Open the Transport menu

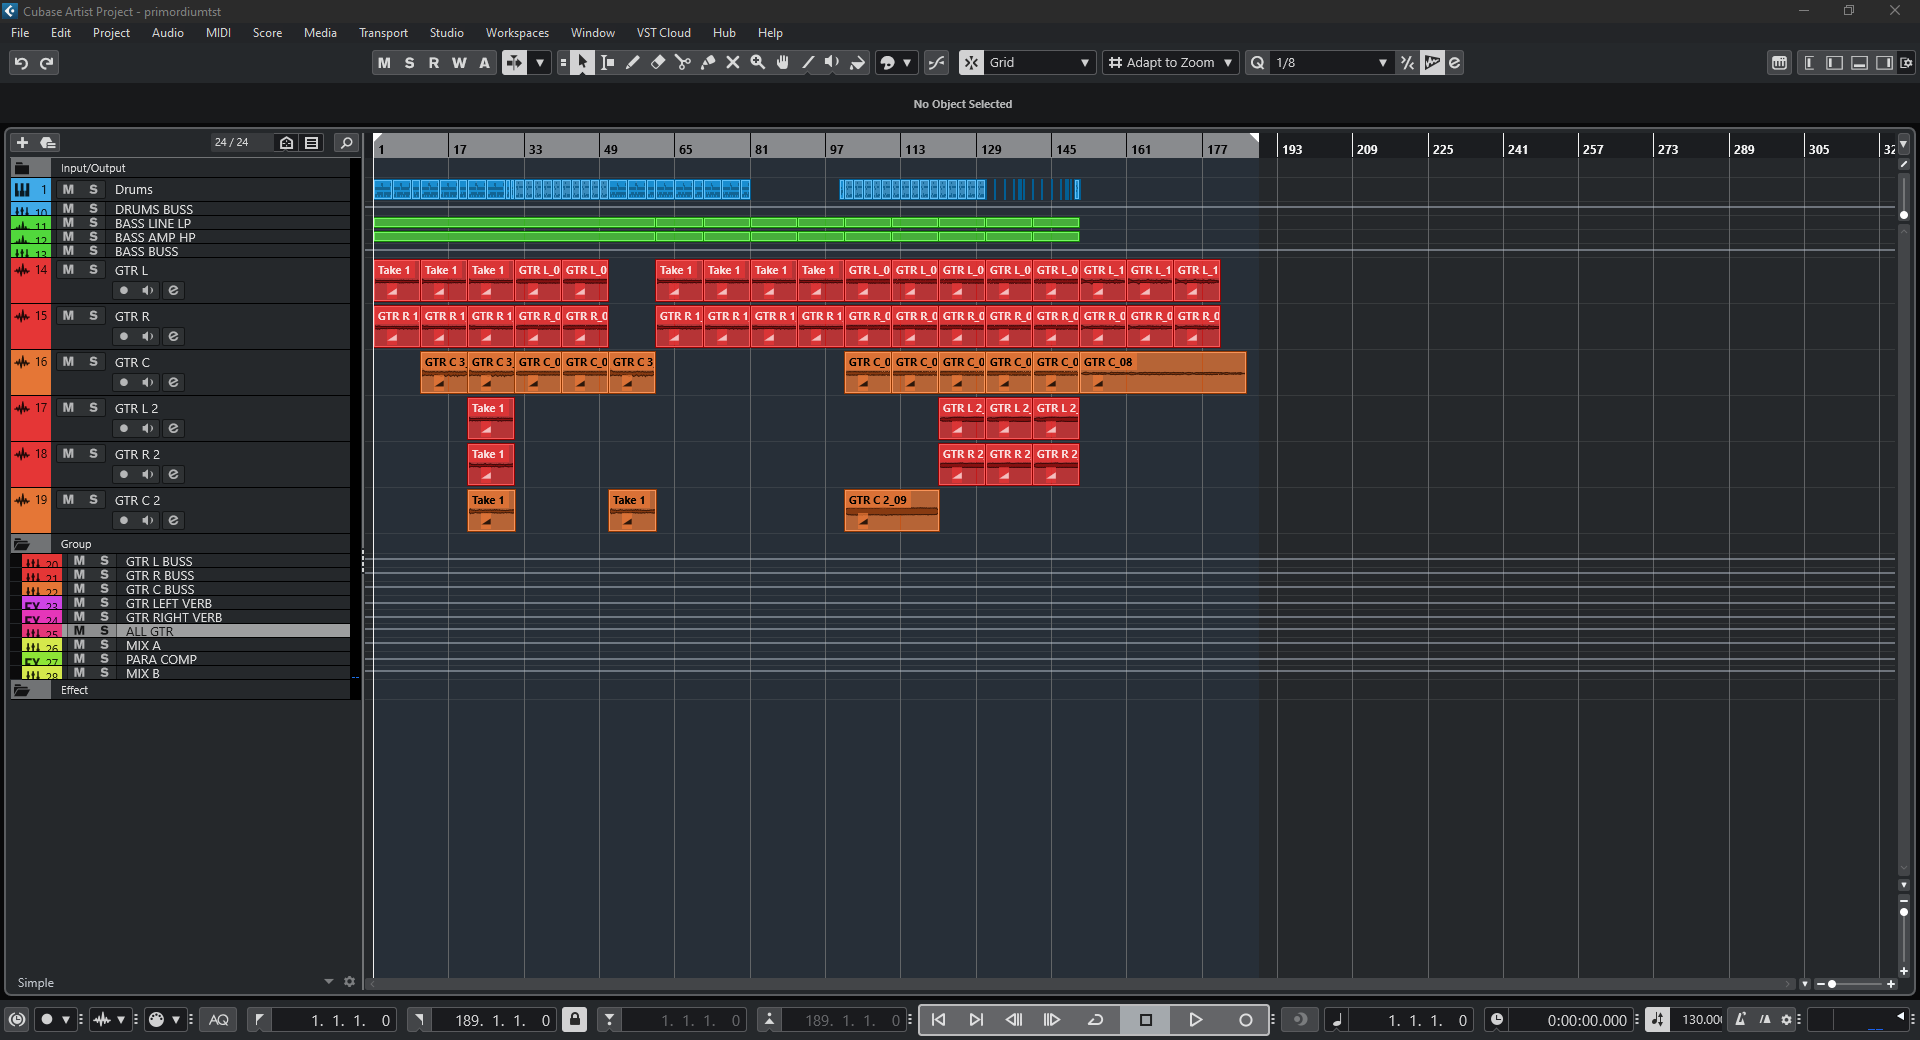(383, 33)
